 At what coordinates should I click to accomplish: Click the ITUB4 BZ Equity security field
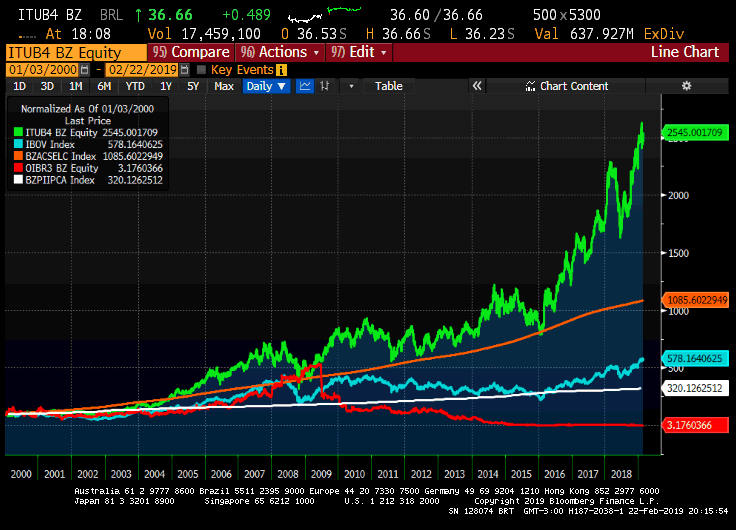76,53
